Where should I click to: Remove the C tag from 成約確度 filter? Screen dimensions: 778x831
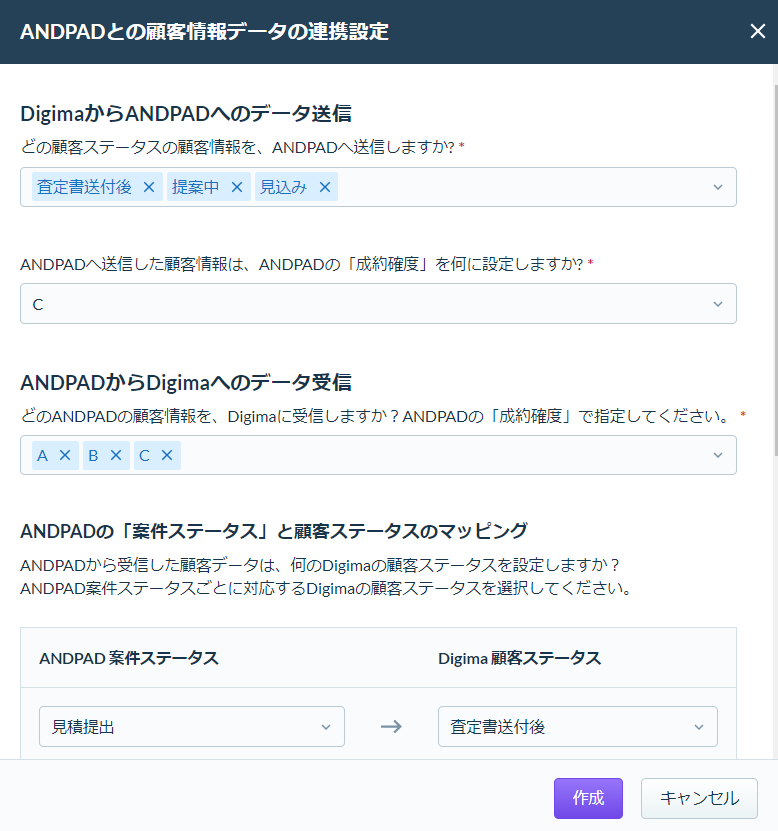[167, 455]
